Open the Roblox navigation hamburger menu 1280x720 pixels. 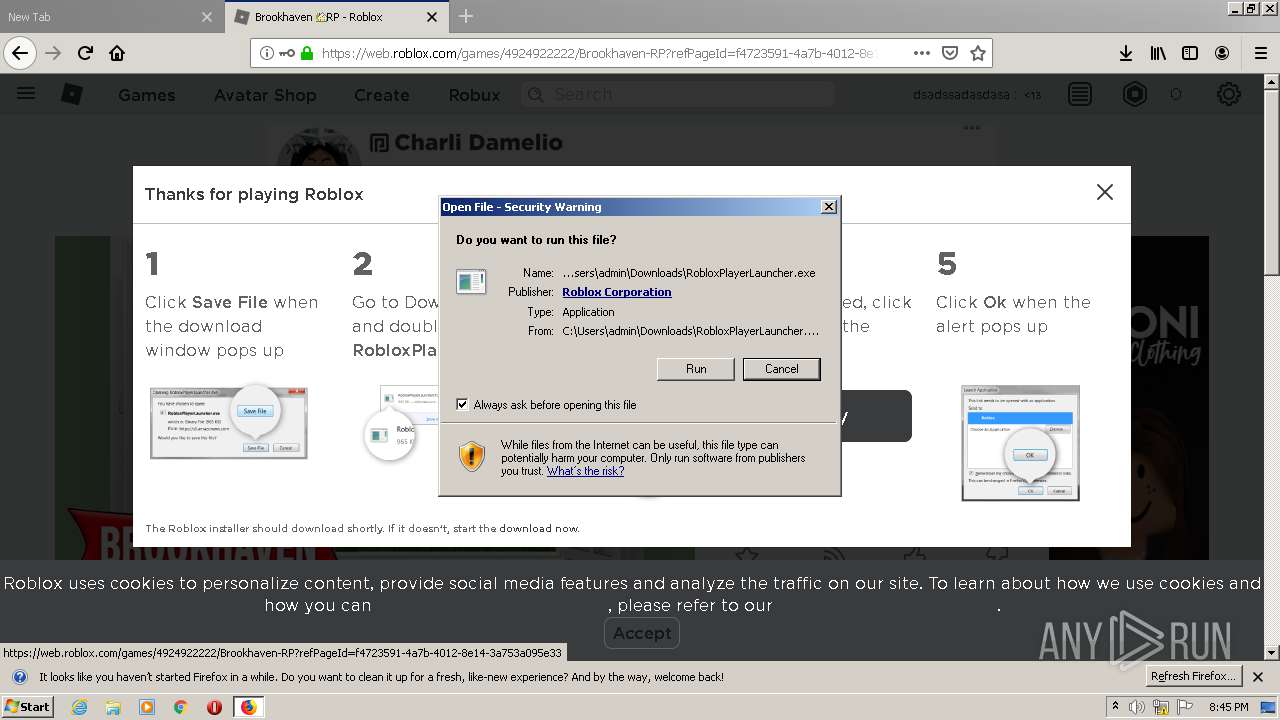coord(26,94)
